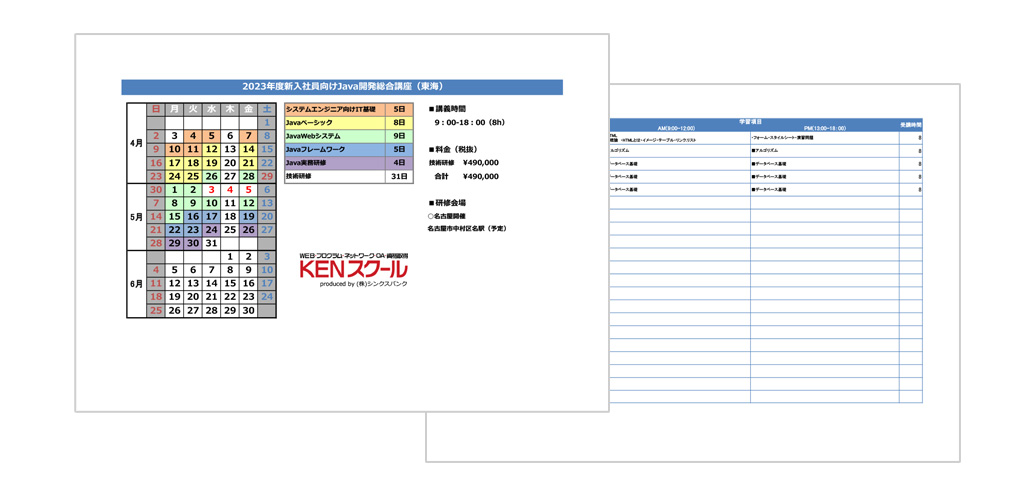The width and height of the screenshot is (1036, 496).
Task: Select the 'Java実務研修' legend row
Action: [349, 163]
